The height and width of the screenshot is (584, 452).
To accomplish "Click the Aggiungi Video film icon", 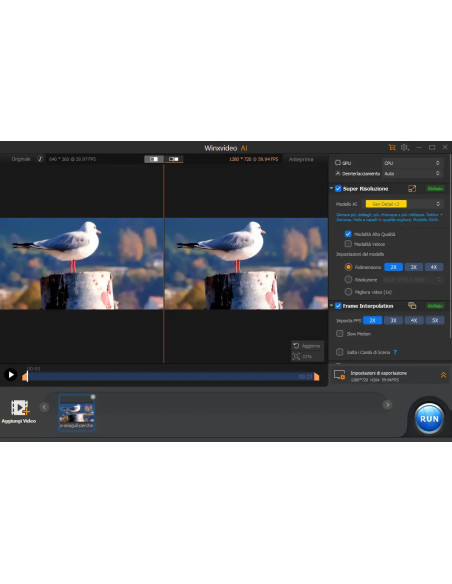I will [x=20, y=408].
